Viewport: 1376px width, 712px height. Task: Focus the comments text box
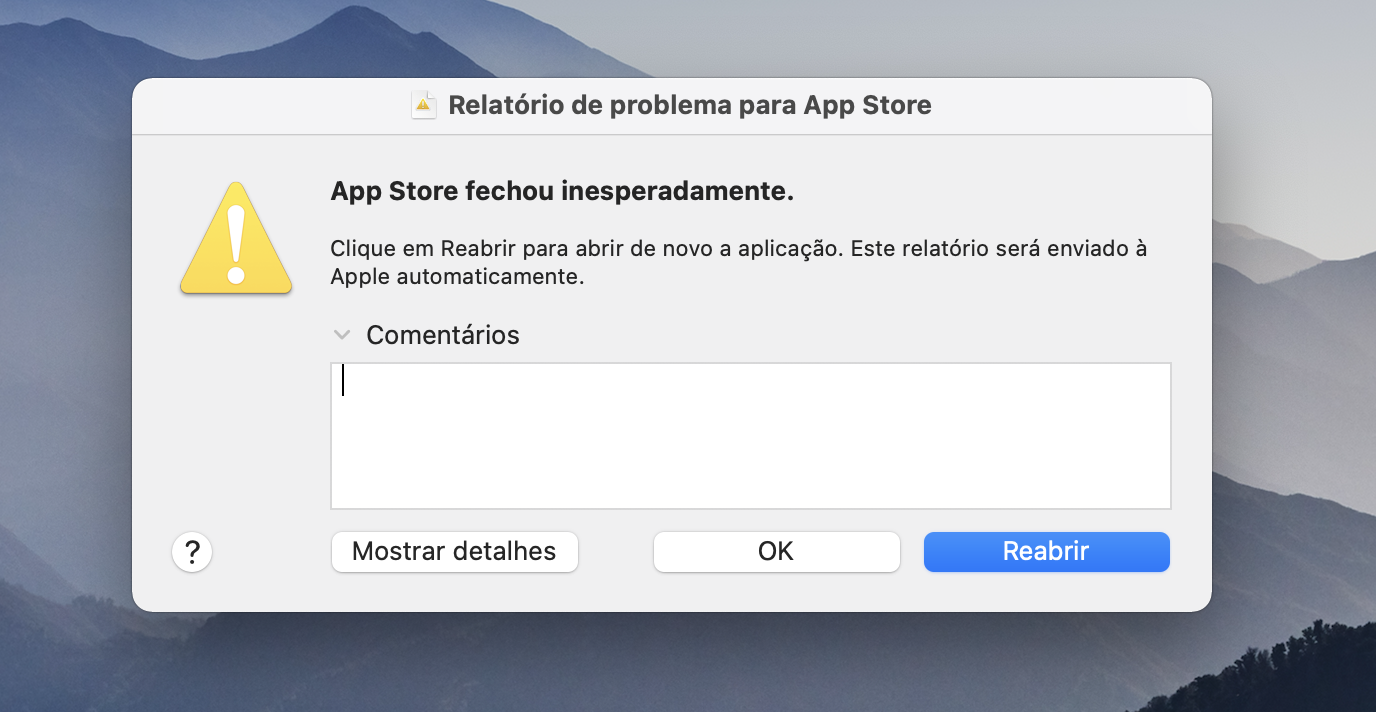pos(751,436)
